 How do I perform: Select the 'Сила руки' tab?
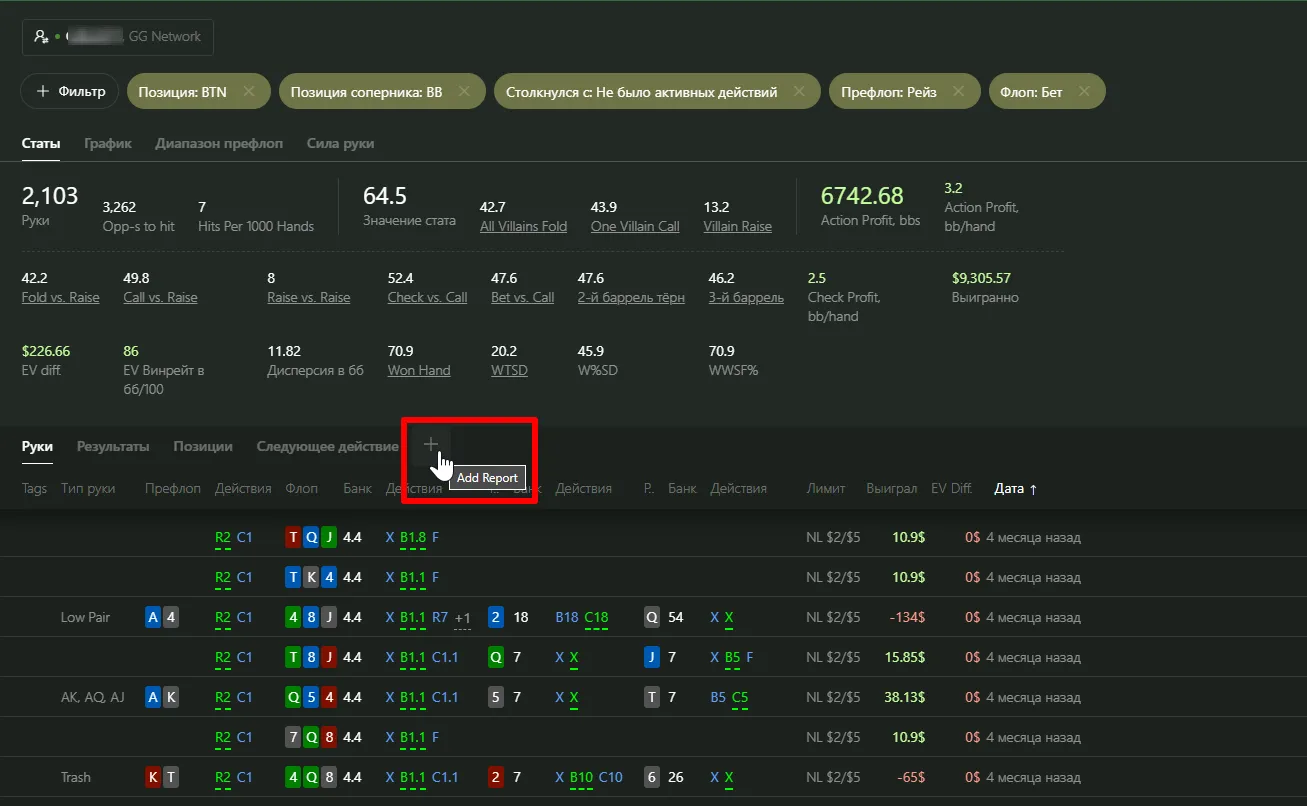(x=340, y=144)
